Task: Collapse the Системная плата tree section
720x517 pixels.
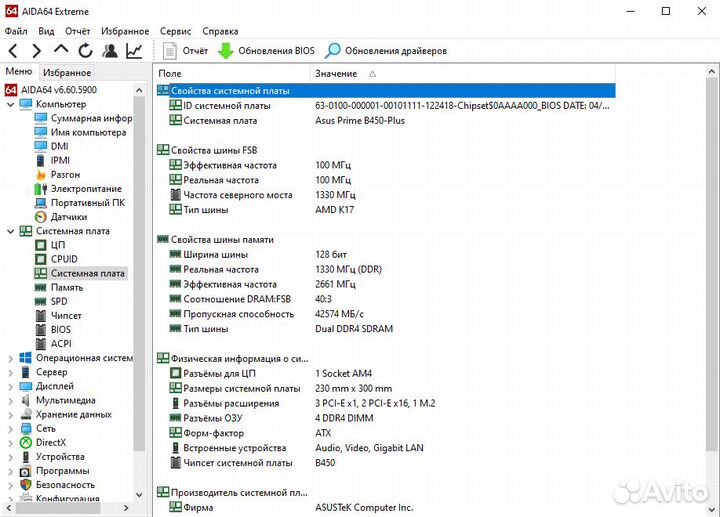Action: point(11,231)
